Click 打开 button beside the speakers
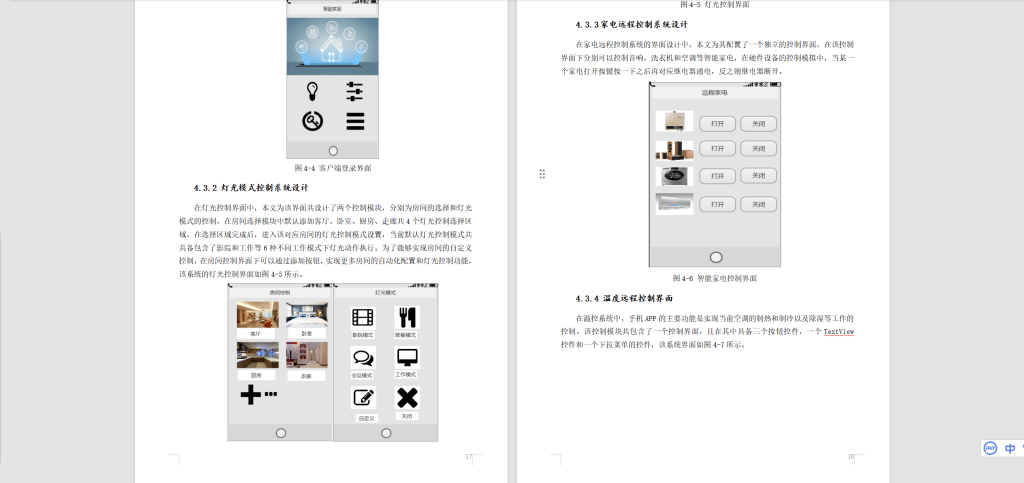 pos(718,148)
